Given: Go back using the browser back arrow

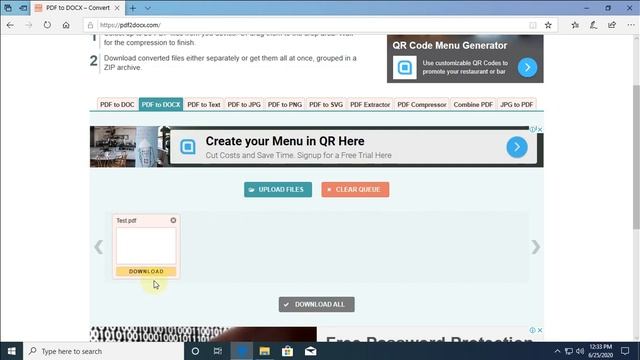Looking at the screenshot, I should click(10, 25).
